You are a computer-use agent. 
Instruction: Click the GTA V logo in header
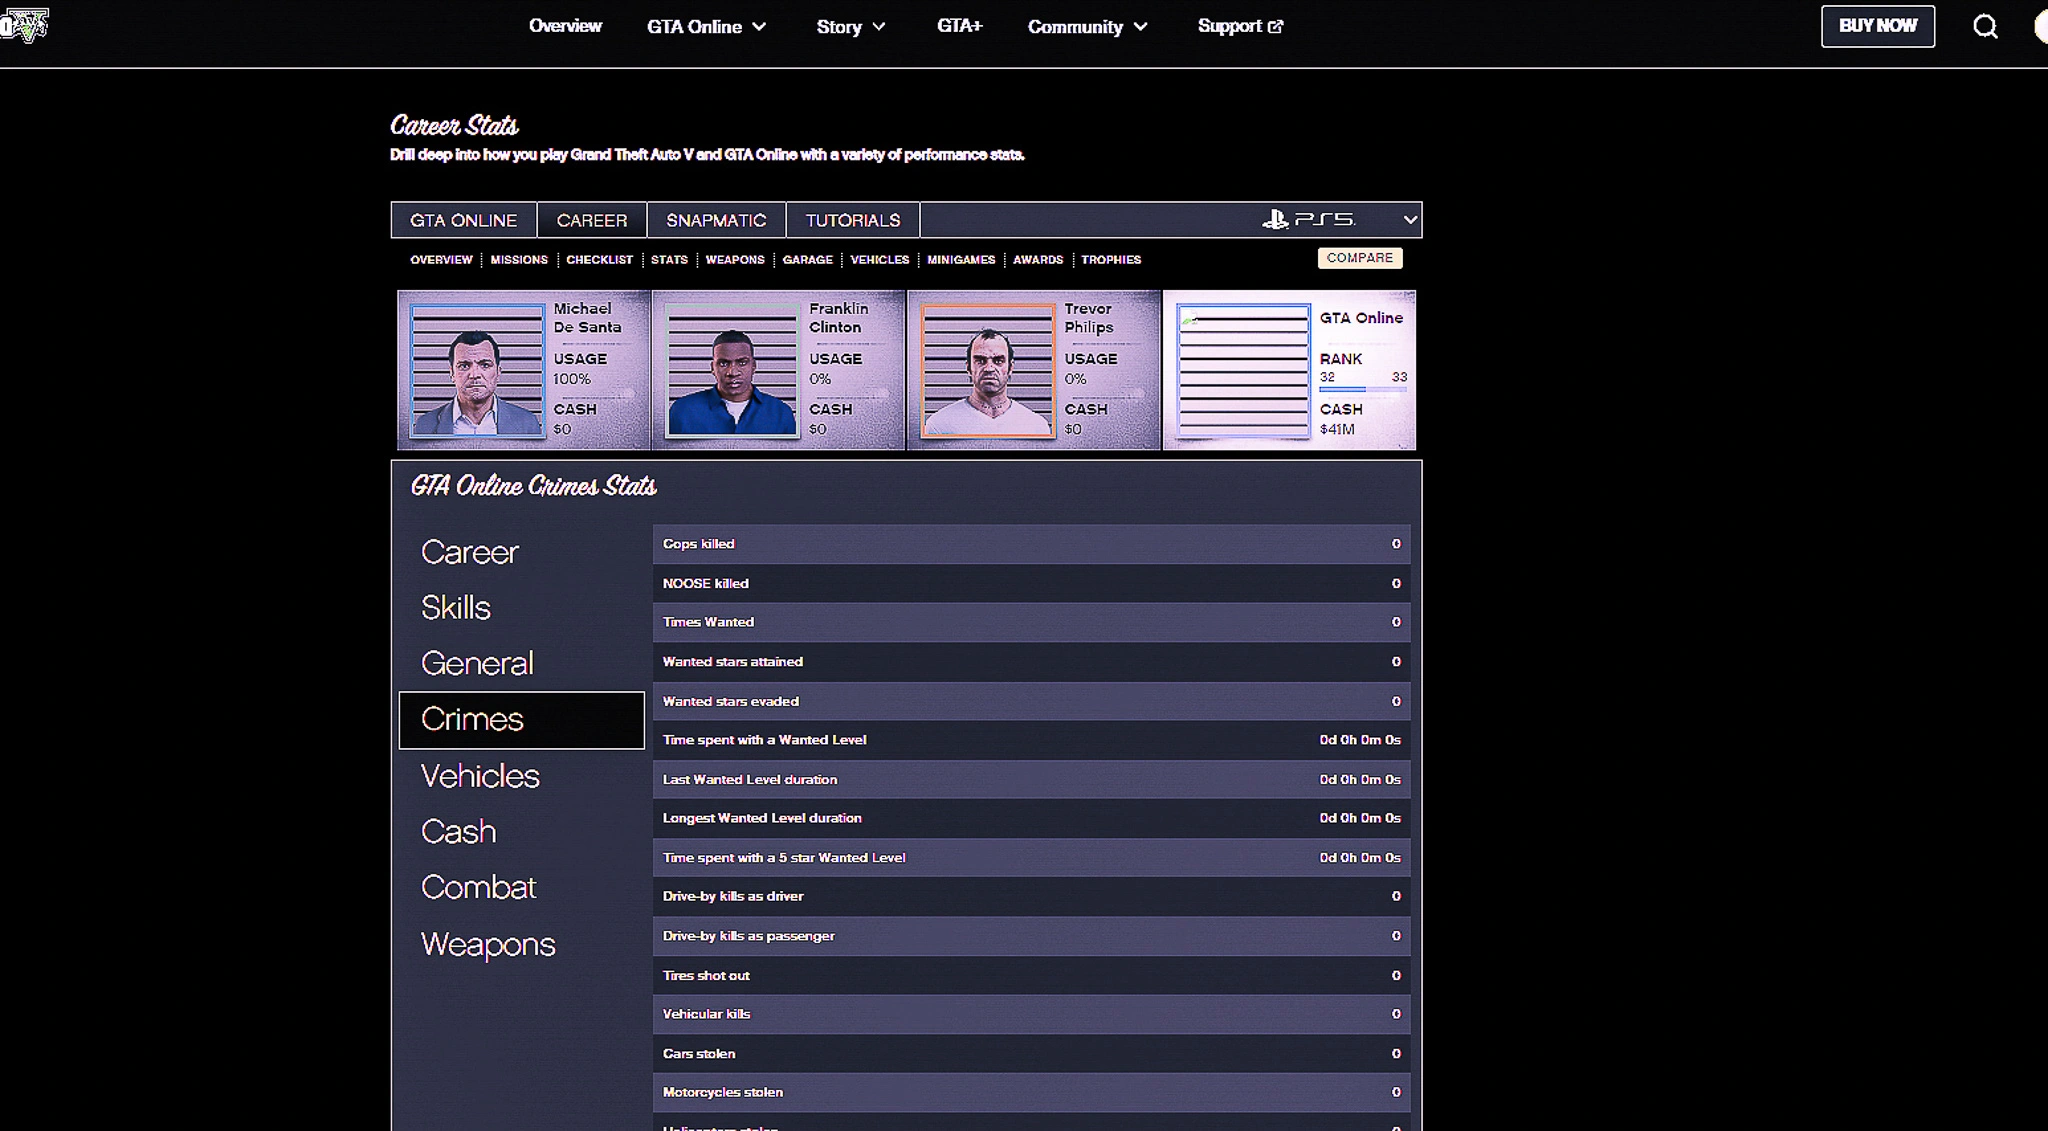tap(25, 25)
